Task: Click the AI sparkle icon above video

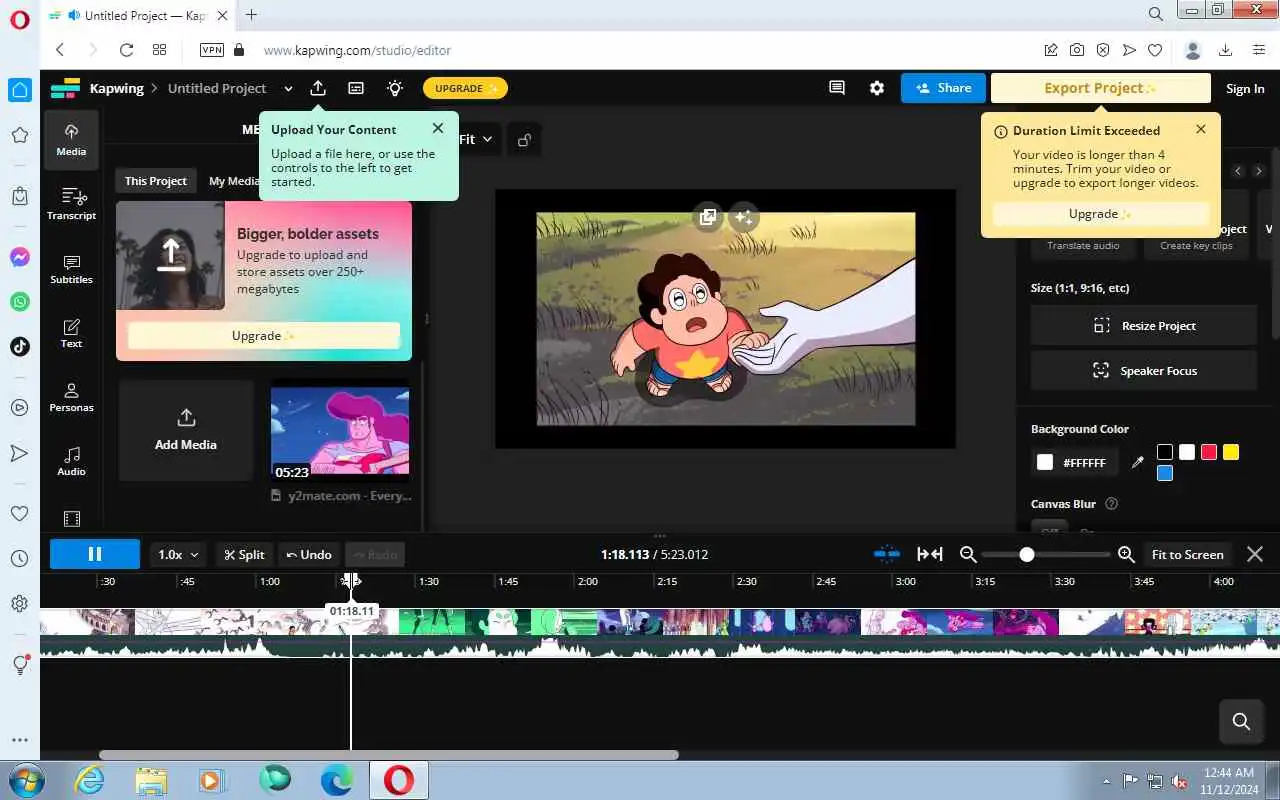Action: coord(743,217)
